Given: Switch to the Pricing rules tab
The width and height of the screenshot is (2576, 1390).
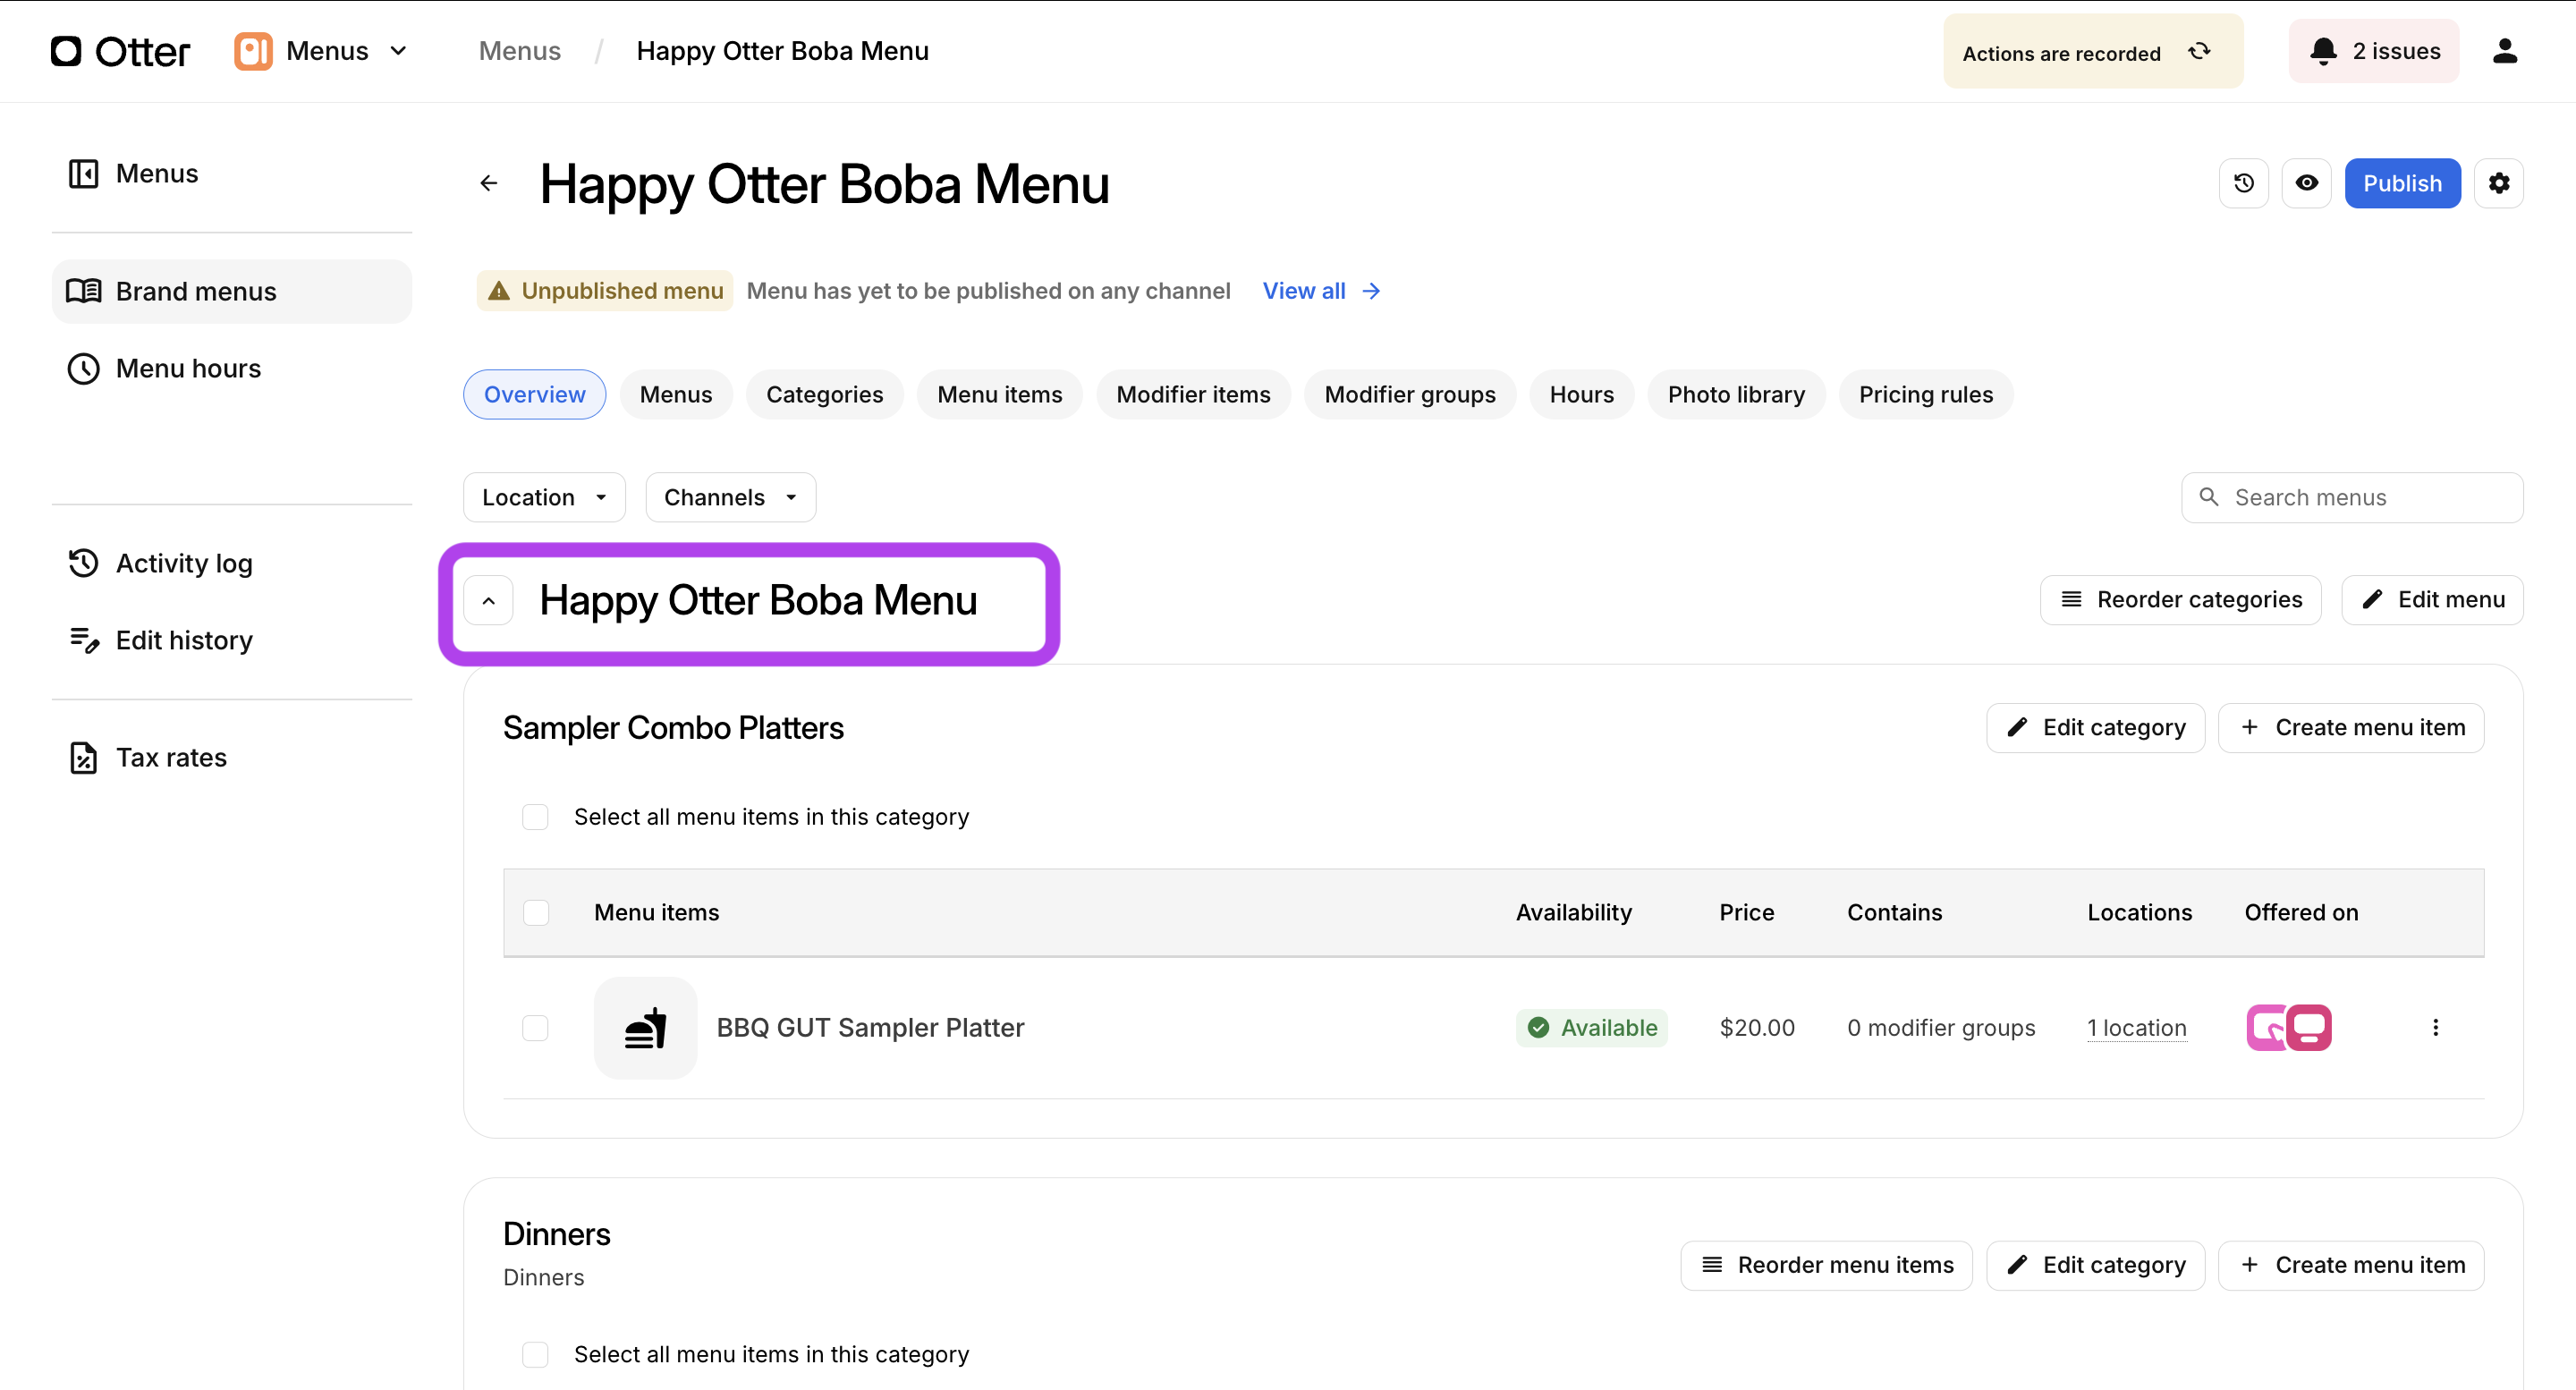Looking at the screenshot, I should pos(1926,394).
